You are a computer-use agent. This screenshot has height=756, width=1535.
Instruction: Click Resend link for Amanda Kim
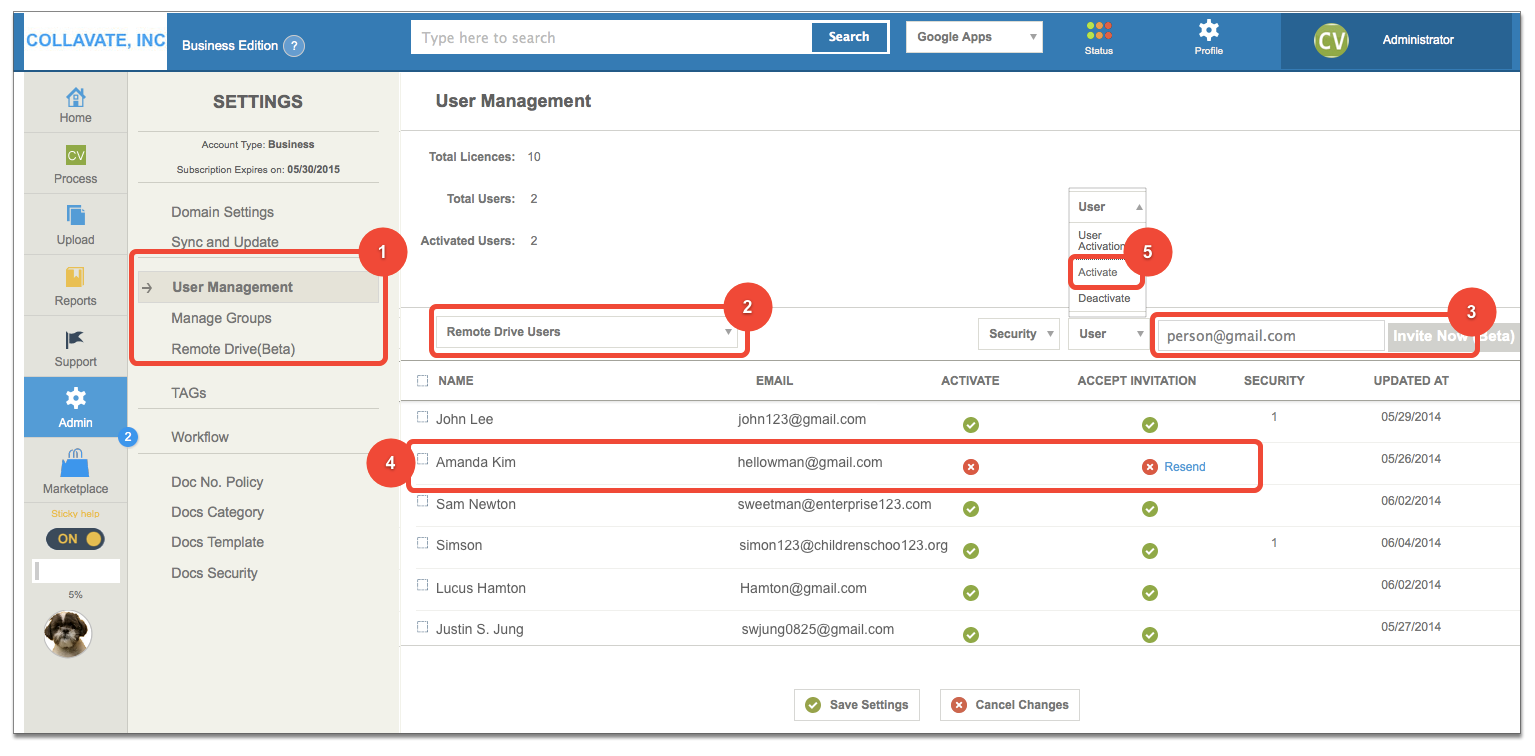pyautogui.click(x=1185, y=467)
